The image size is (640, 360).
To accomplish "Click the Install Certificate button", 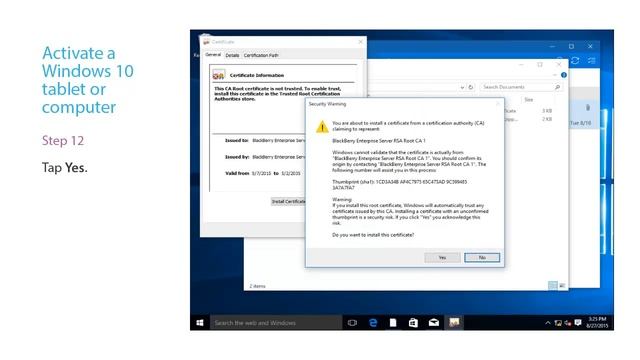I will pos(288,202).
